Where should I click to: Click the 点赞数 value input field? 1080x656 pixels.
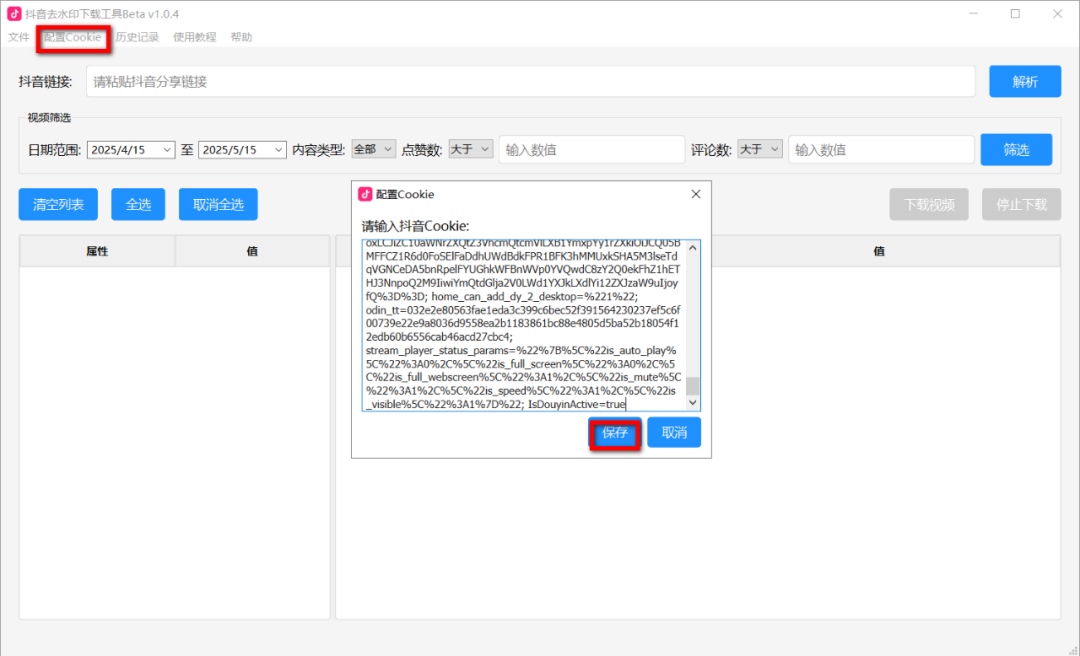[x=592, y=150]
